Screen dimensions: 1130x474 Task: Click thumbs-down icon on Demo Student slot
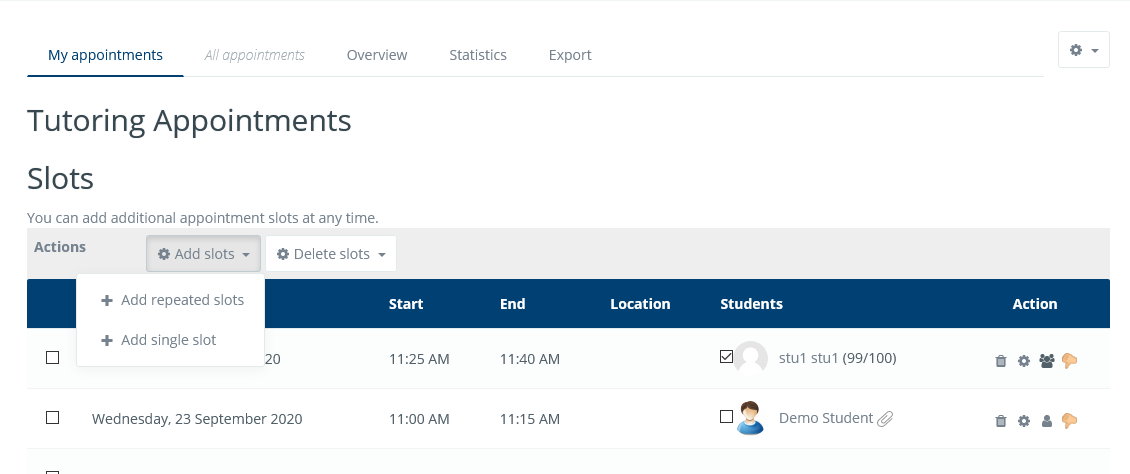pos(1070,421)
